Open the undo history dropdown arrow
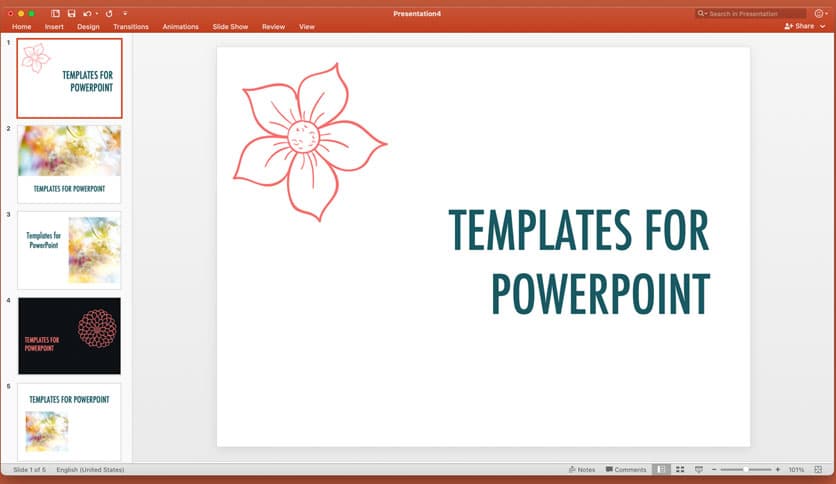This screenshot has width=836, height=484. tap(97, 13)
